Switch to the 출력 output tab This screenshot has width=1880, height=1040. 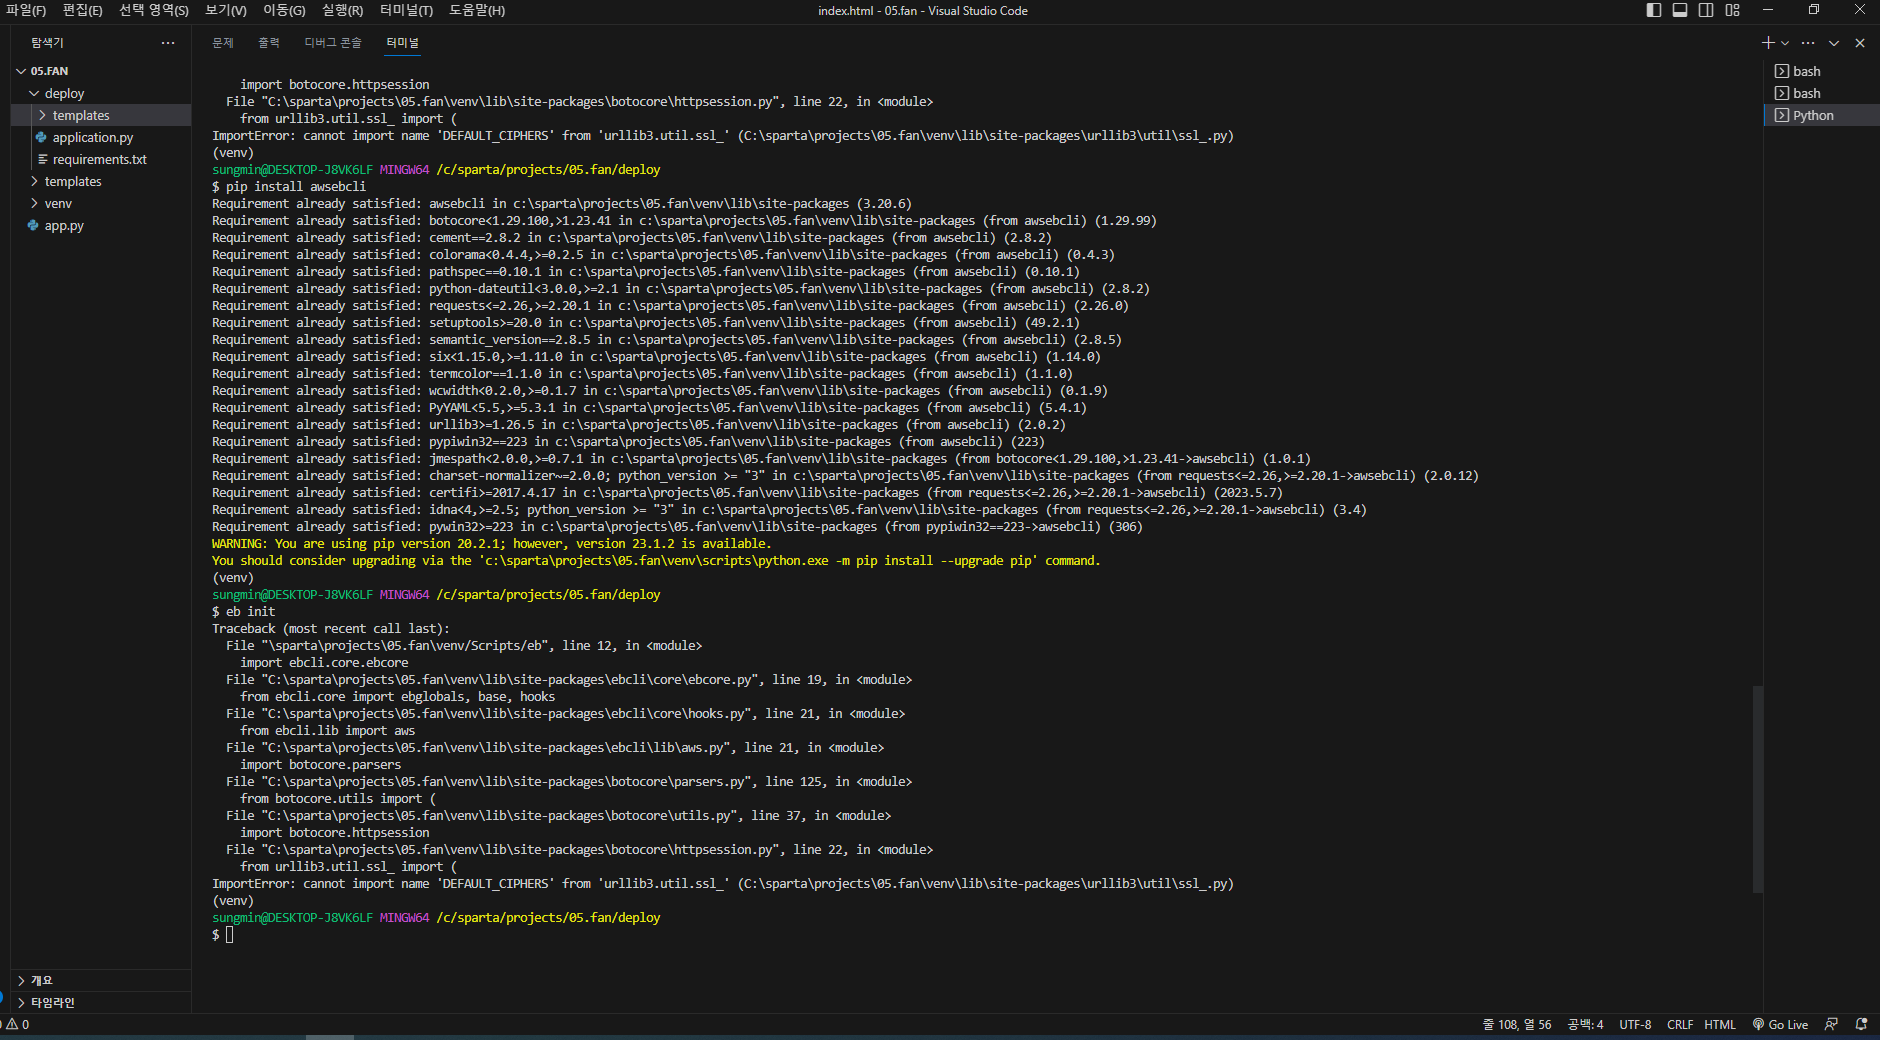(269, 43)
